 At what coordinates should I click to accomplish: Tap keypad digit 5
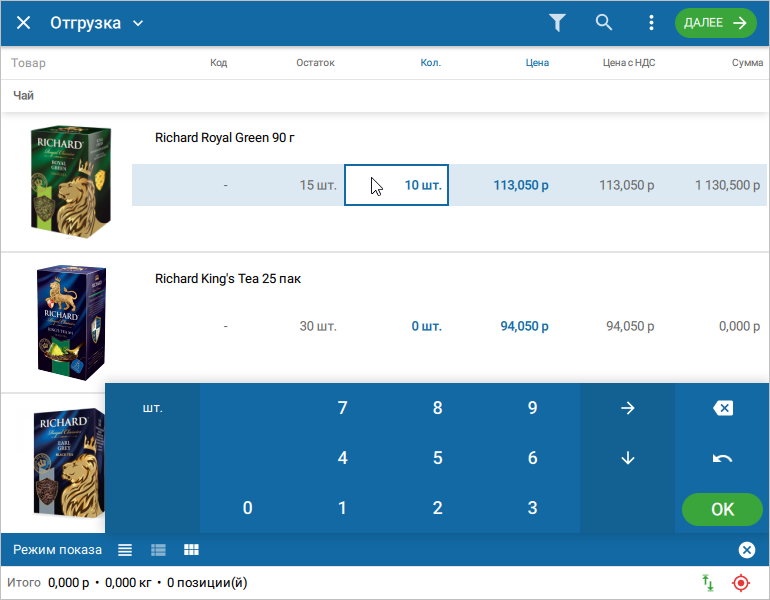(438, 458)
